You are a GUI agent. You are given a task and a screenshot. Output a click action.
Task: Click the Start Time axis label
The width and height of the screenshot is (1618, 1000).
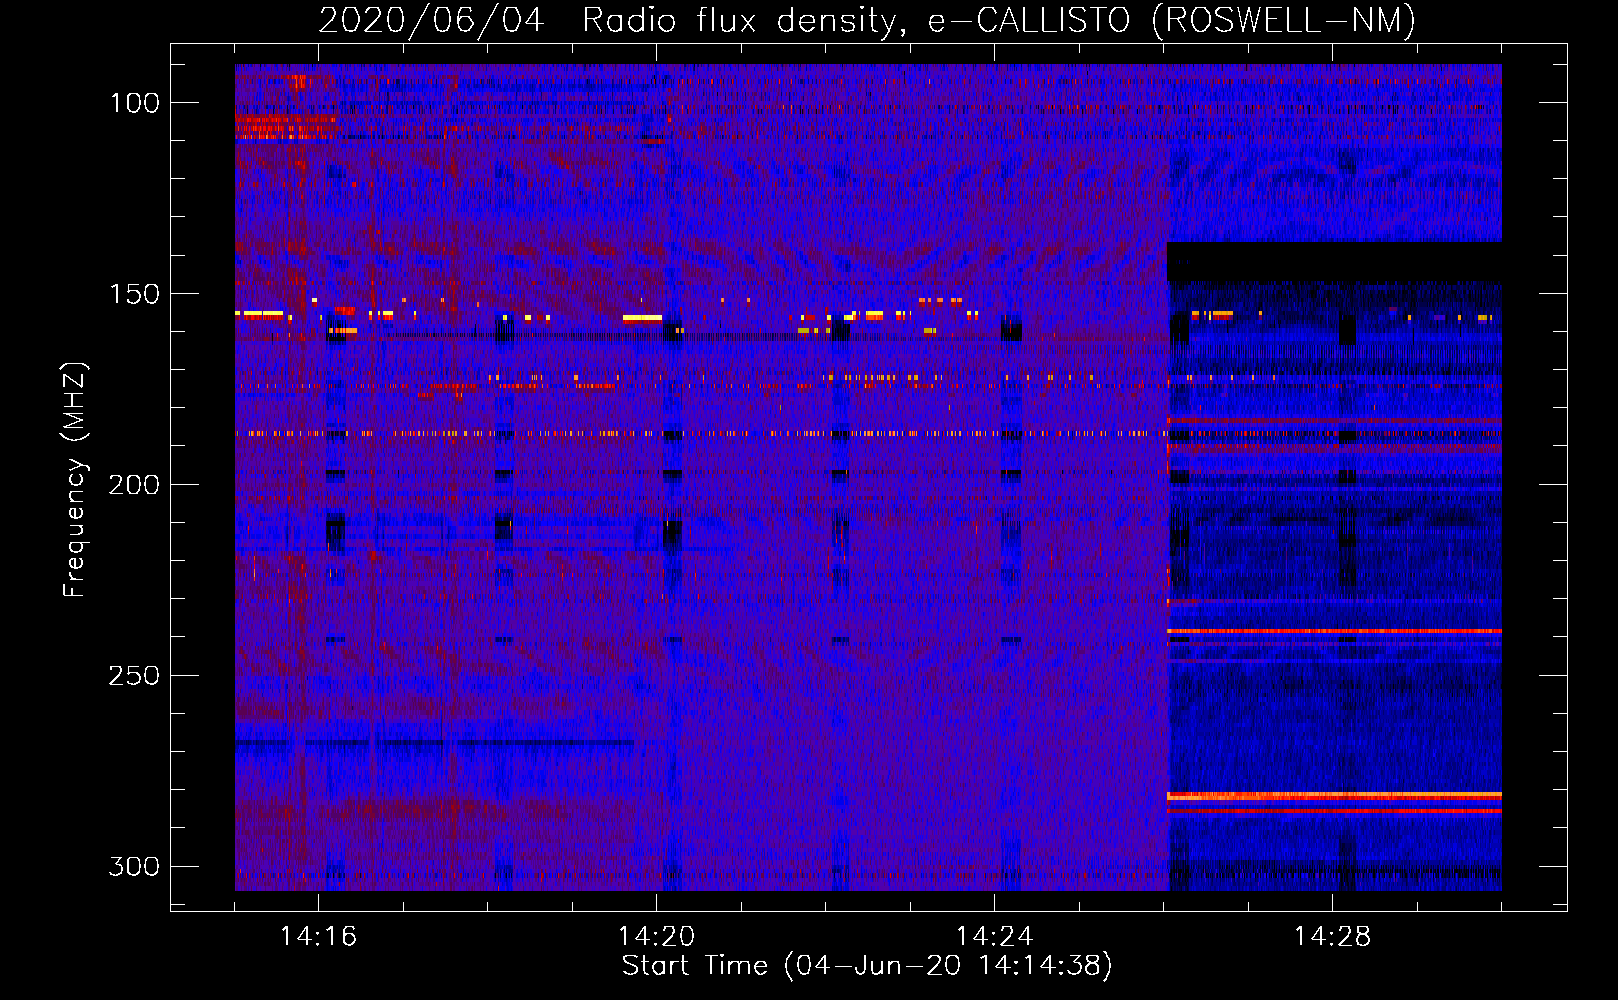(867, 966)
